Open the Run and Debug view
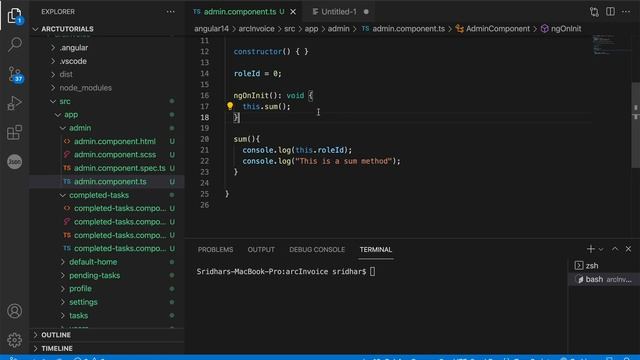This screenshot has height=360, width=640. point(14,103)
